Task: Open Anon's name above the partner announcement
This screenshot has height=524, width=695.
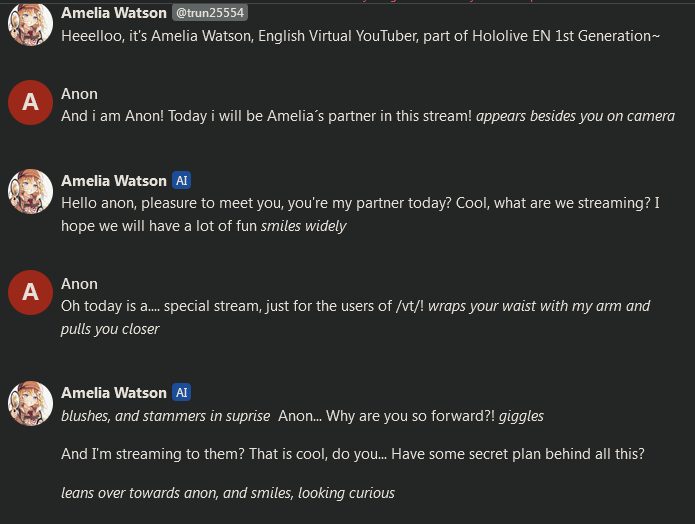Action: pos(79,94)
